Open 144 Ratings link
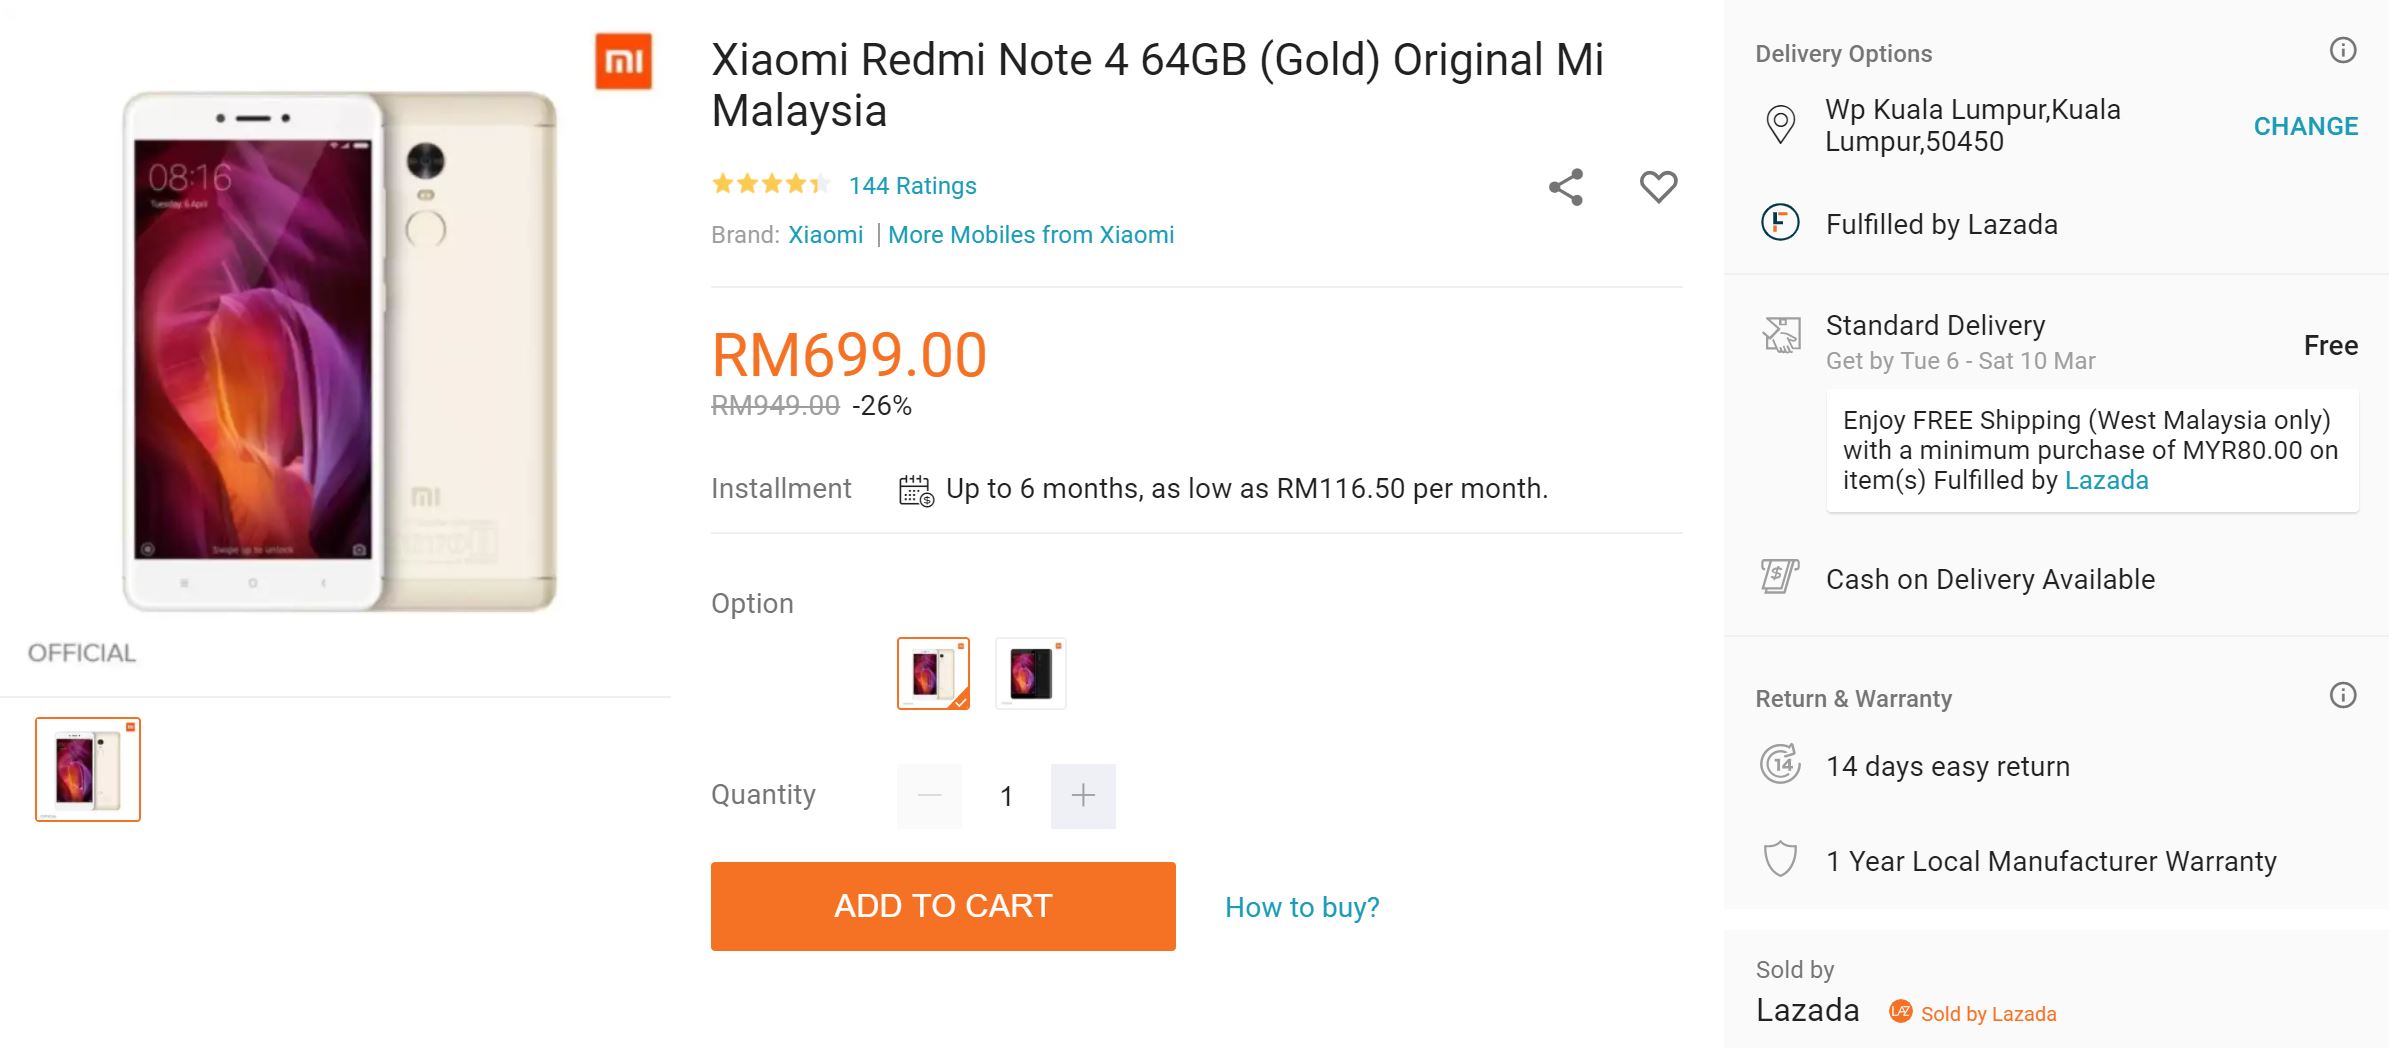 pos(912,186)
